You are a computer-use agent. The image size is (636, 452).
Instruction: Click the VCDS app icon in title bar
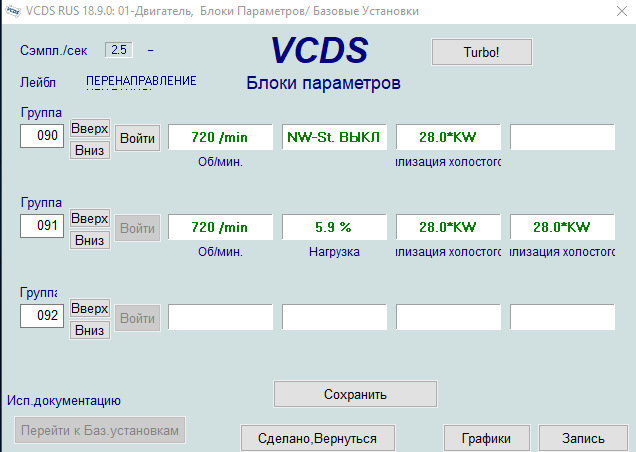tap(13, 11)
